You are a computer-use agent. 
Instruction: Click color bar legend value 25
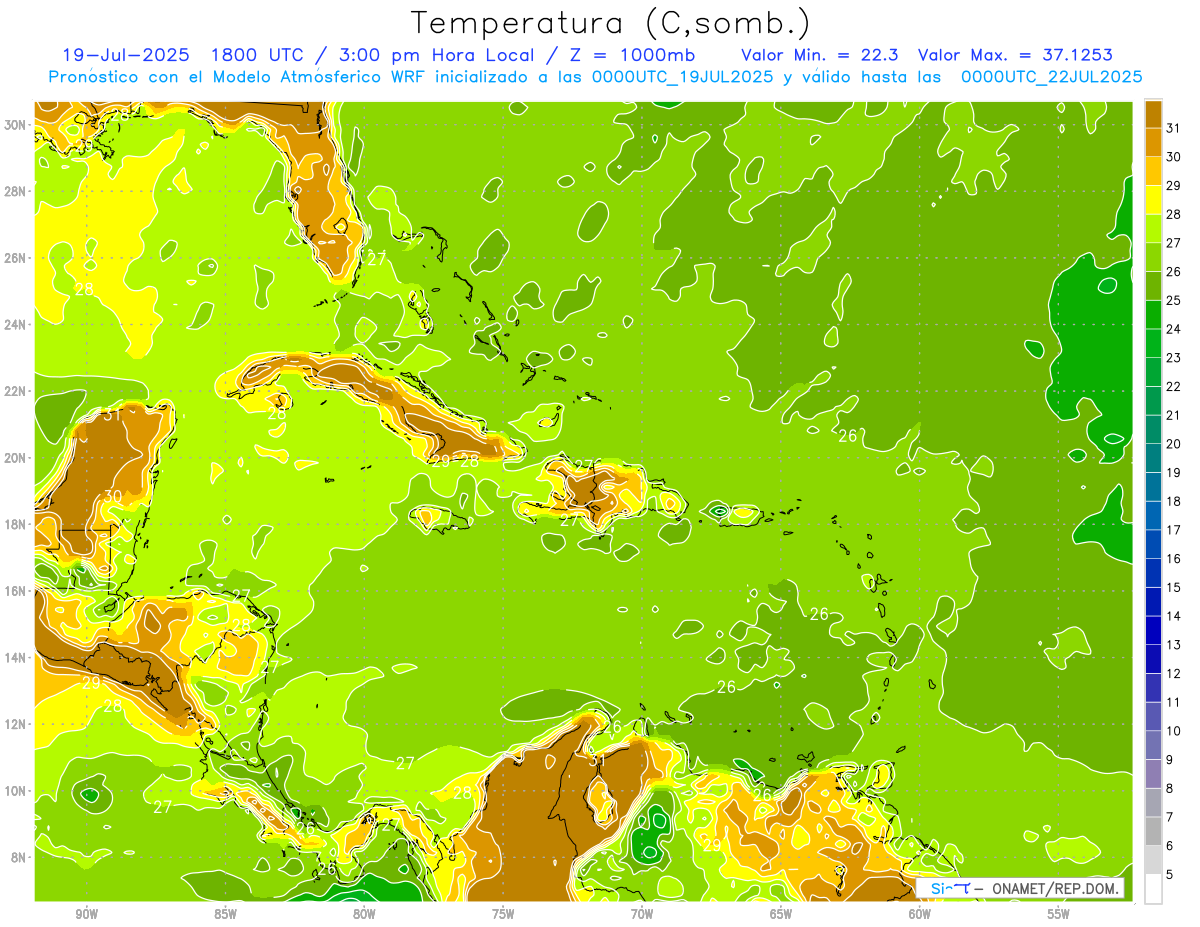pyautogui.click(x=1173, y=300)
